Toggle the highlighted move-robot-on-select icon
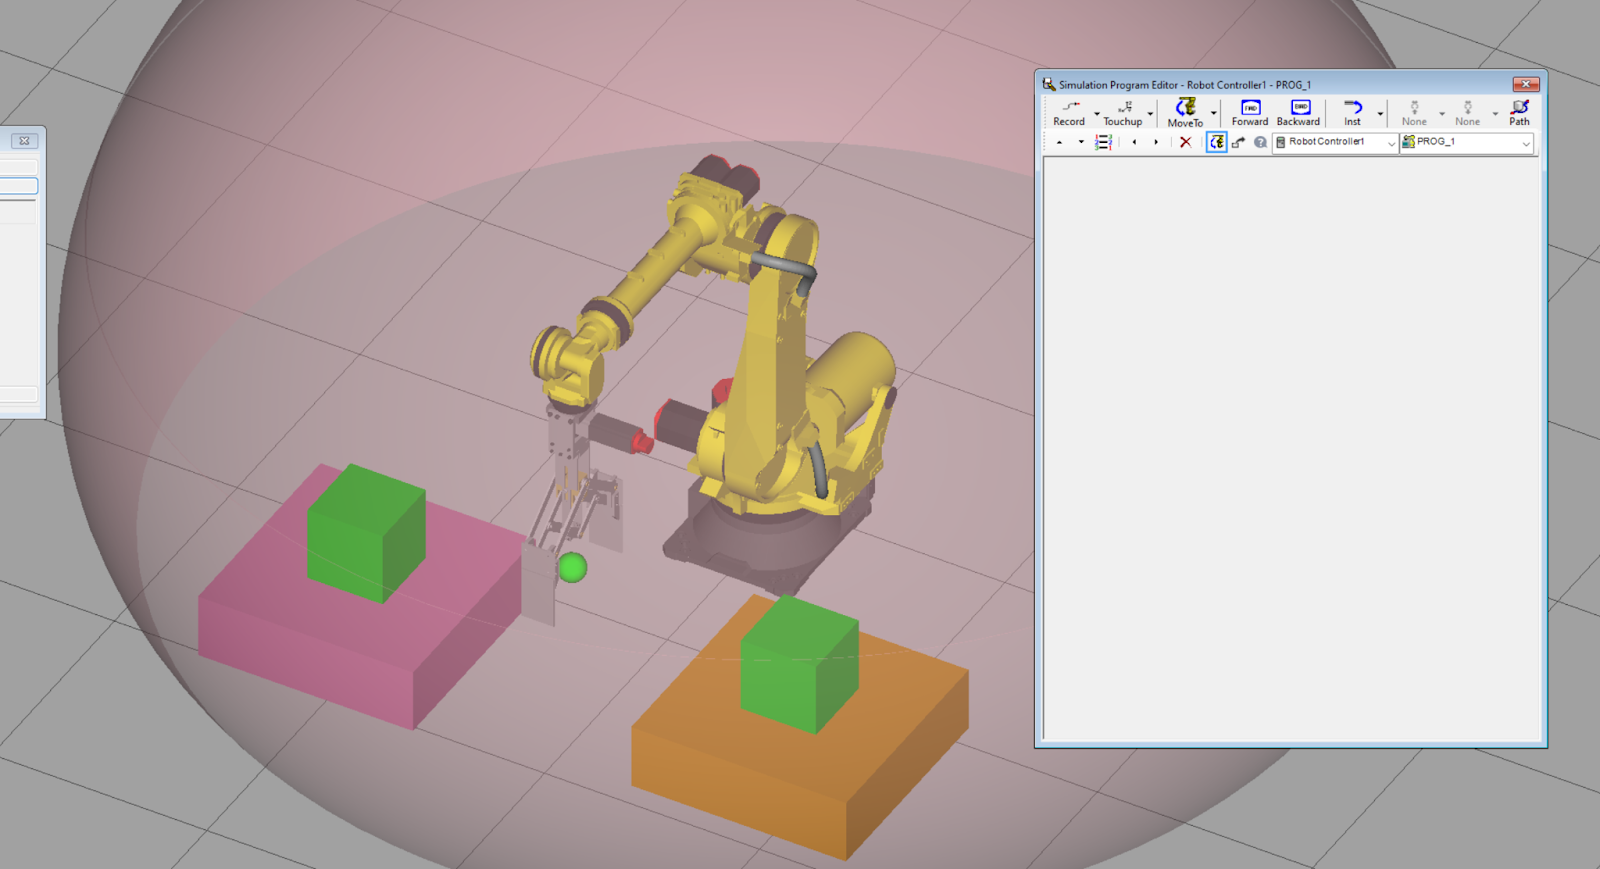 pyautogui.click(x=1217, y=143)
